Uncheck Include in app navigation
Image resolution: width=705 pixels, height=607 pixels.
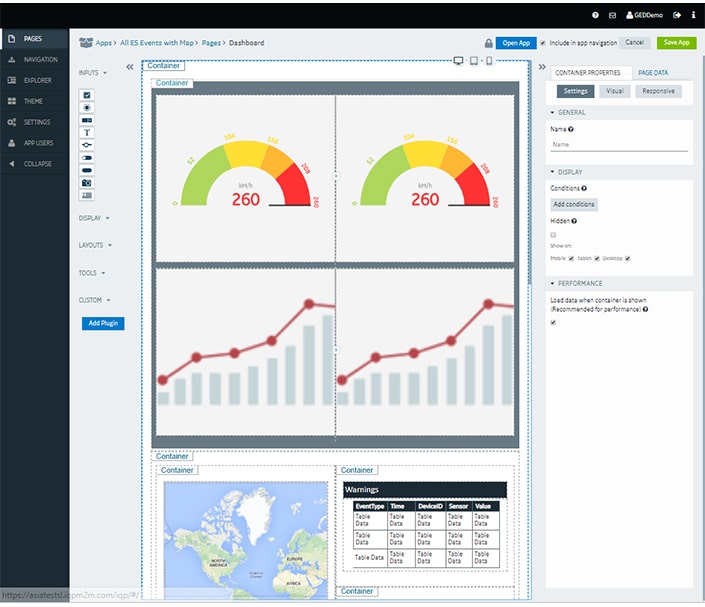(x=543, y=43)
